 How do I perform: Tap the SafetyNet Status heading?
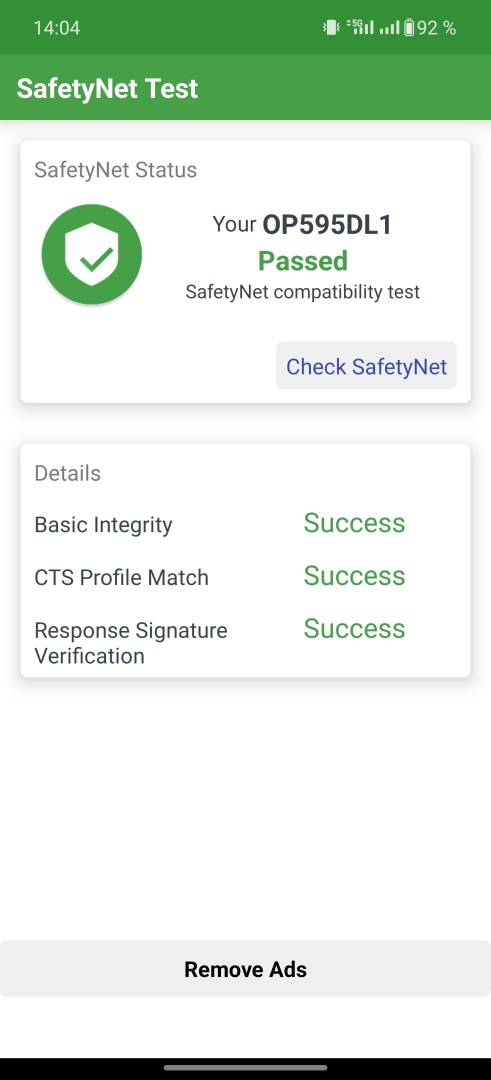(x=116, y=170)
